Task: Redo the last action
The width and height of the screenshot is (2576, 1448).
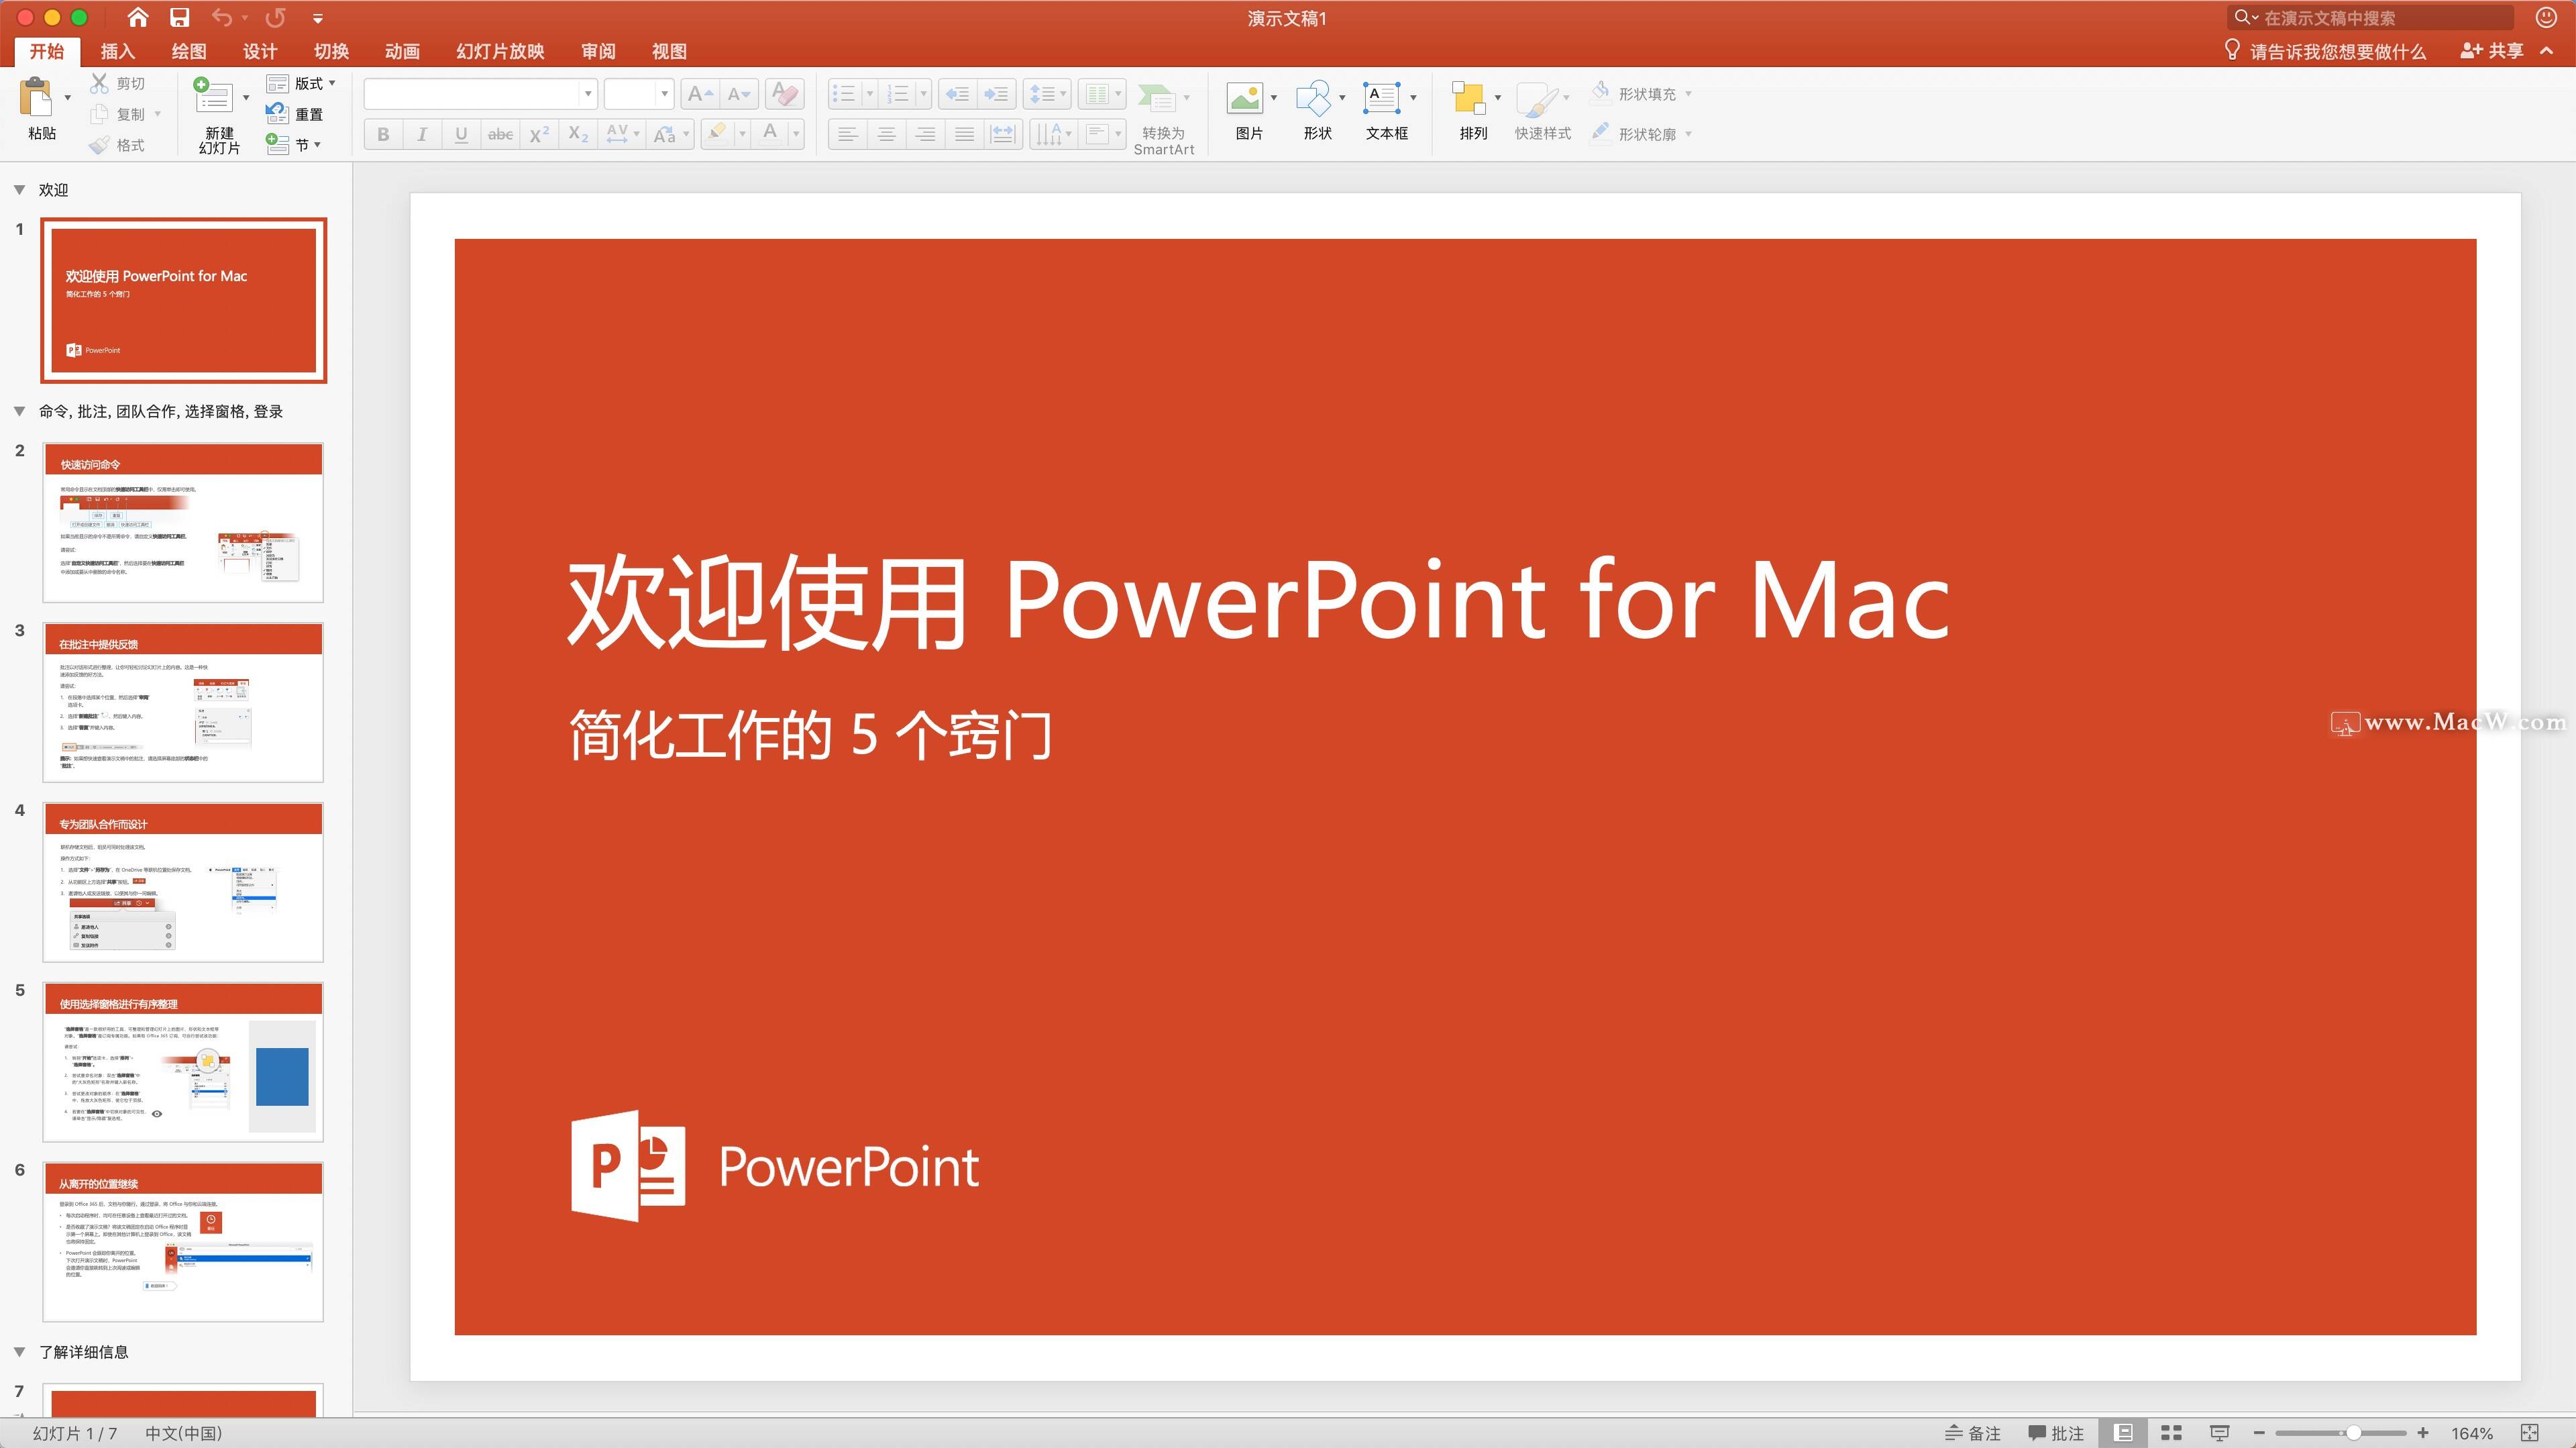Action: coord(275,17)
